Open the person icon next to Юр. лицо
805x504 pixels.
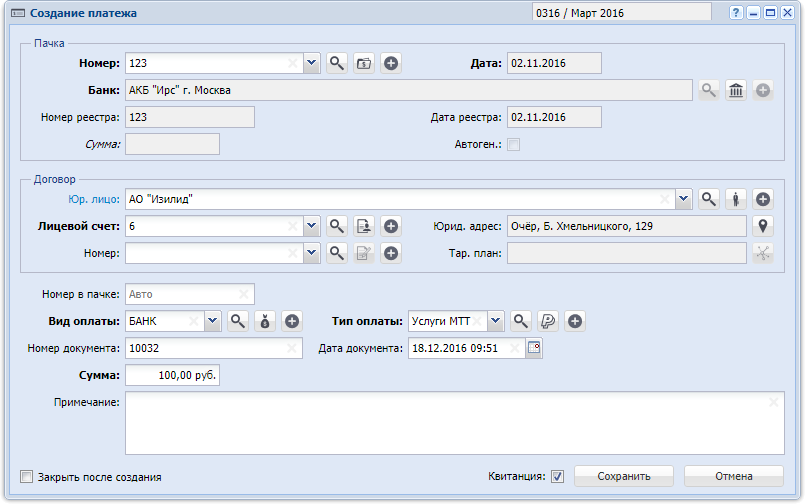[736, 199]
